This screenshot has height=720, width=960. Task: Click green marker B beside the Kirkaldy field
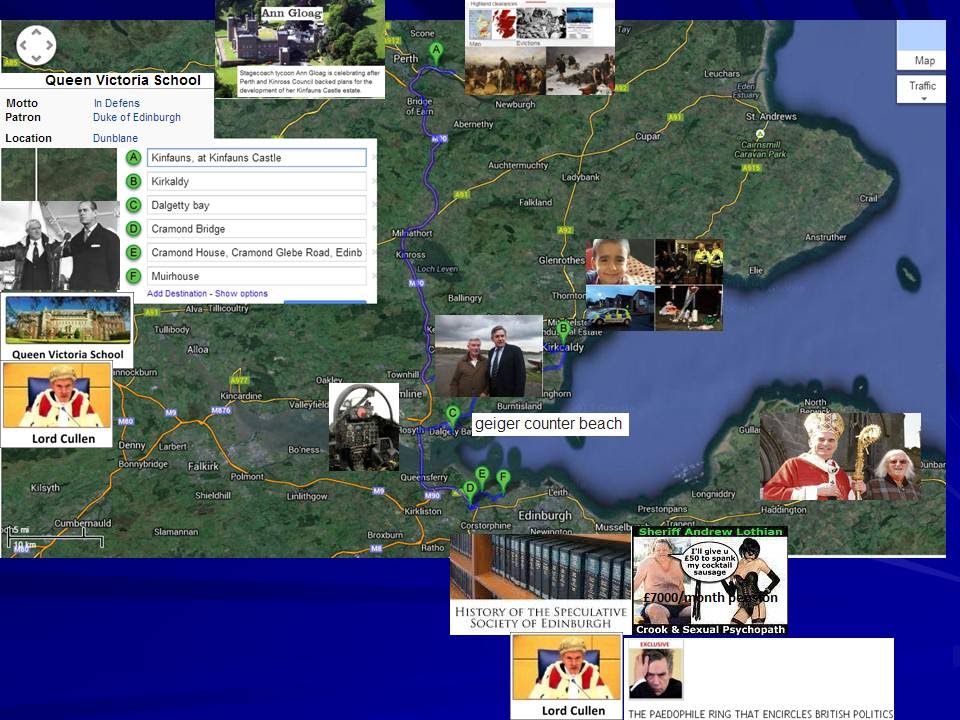(x=133, y=181)
